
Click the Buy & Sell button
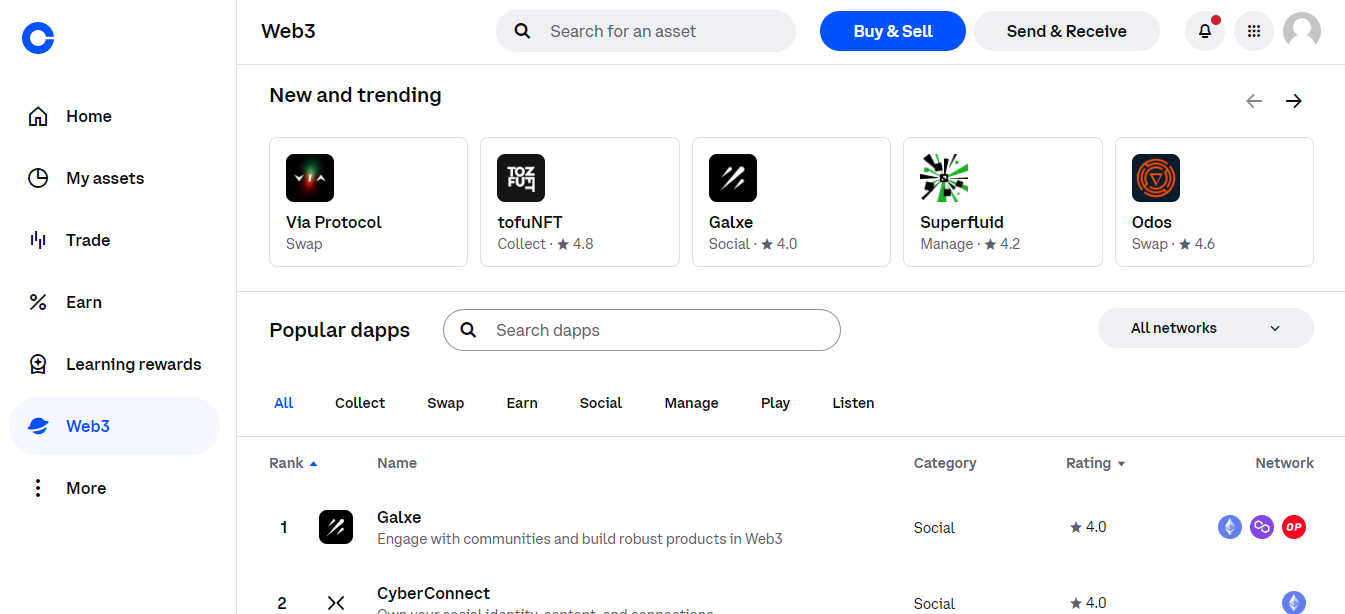[x=892, y=31]
